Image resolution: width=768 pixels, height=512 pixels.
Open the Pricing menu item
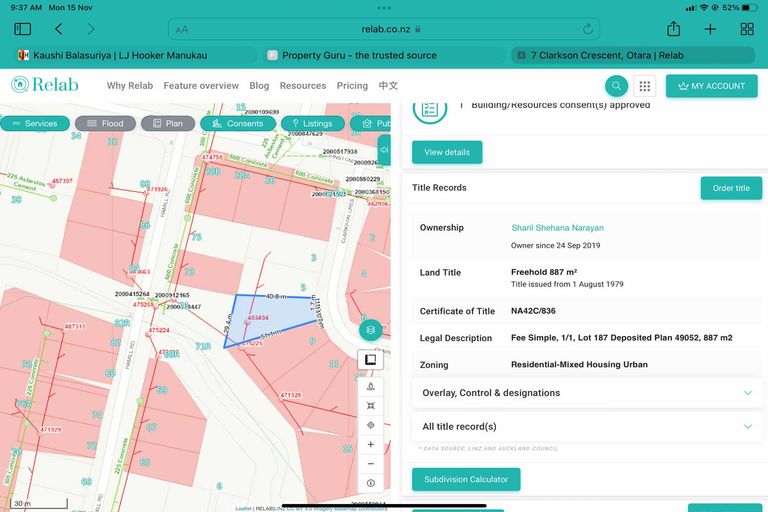pyautogui.click(x=352, y=86)
